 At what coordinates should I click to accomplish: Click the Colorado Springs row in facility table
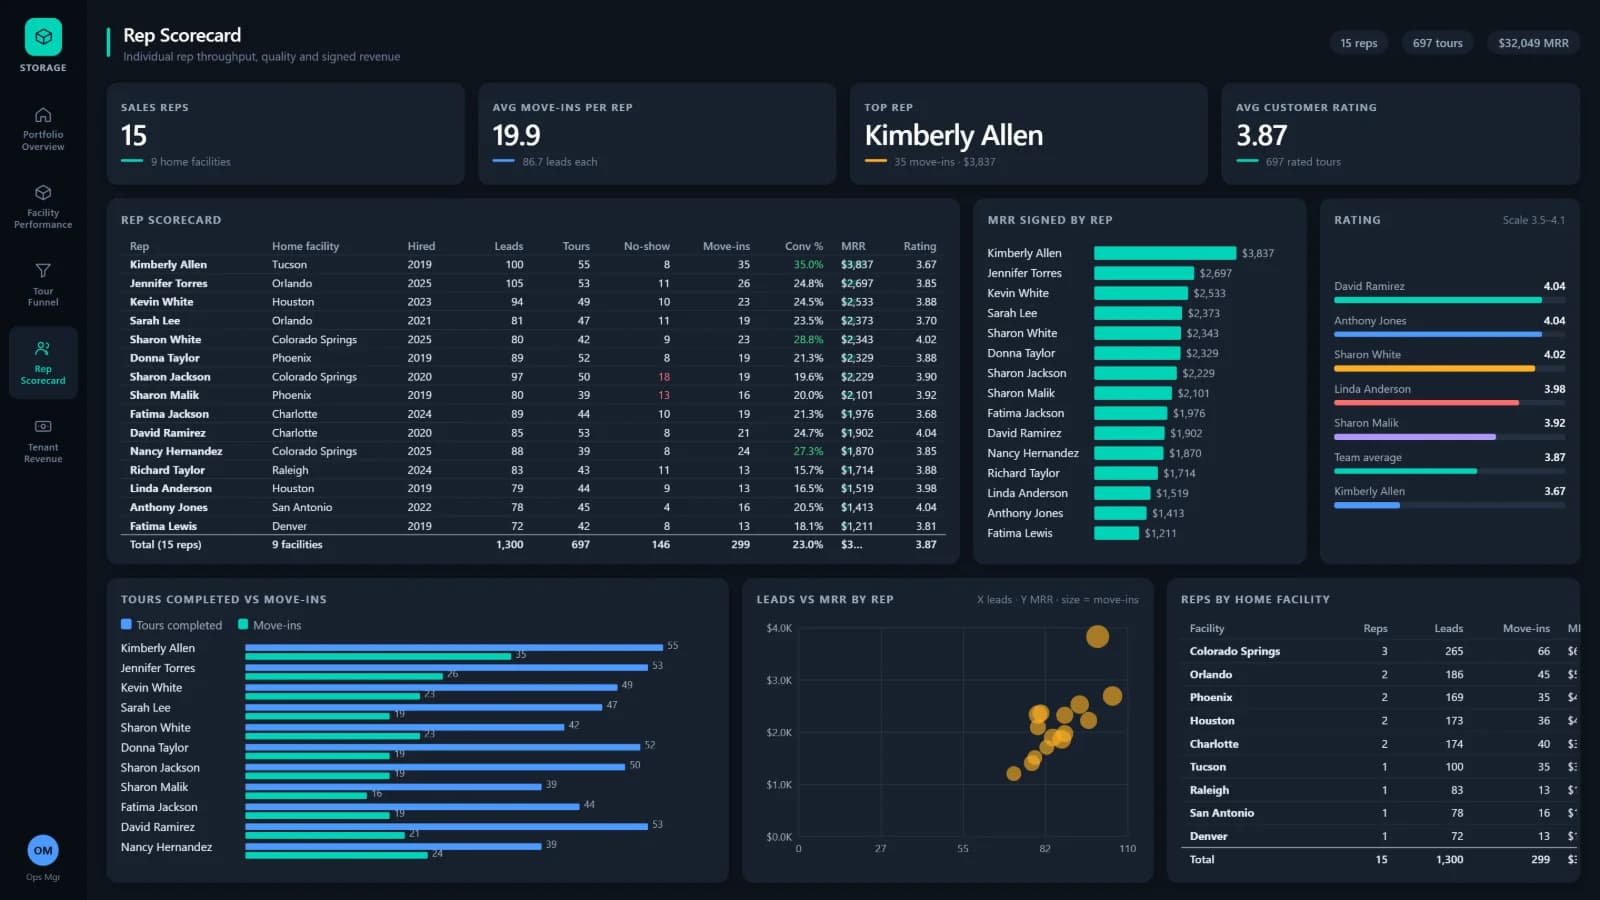click(1380, 651)
